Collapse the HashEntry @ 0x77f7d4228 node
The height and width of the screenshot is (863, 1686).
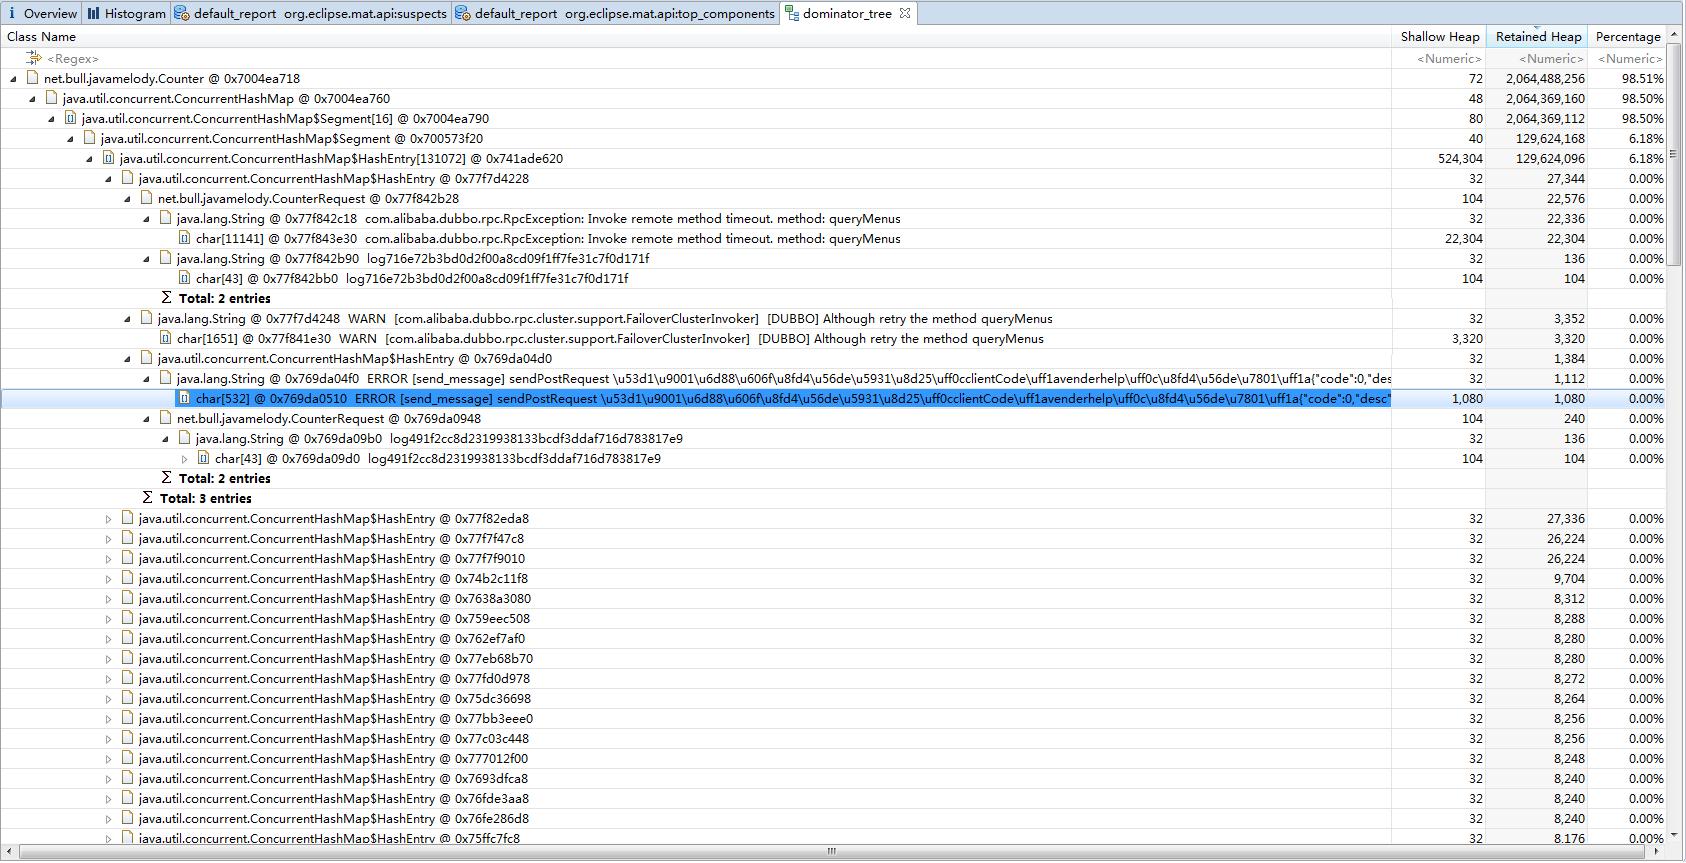[109, 178]
